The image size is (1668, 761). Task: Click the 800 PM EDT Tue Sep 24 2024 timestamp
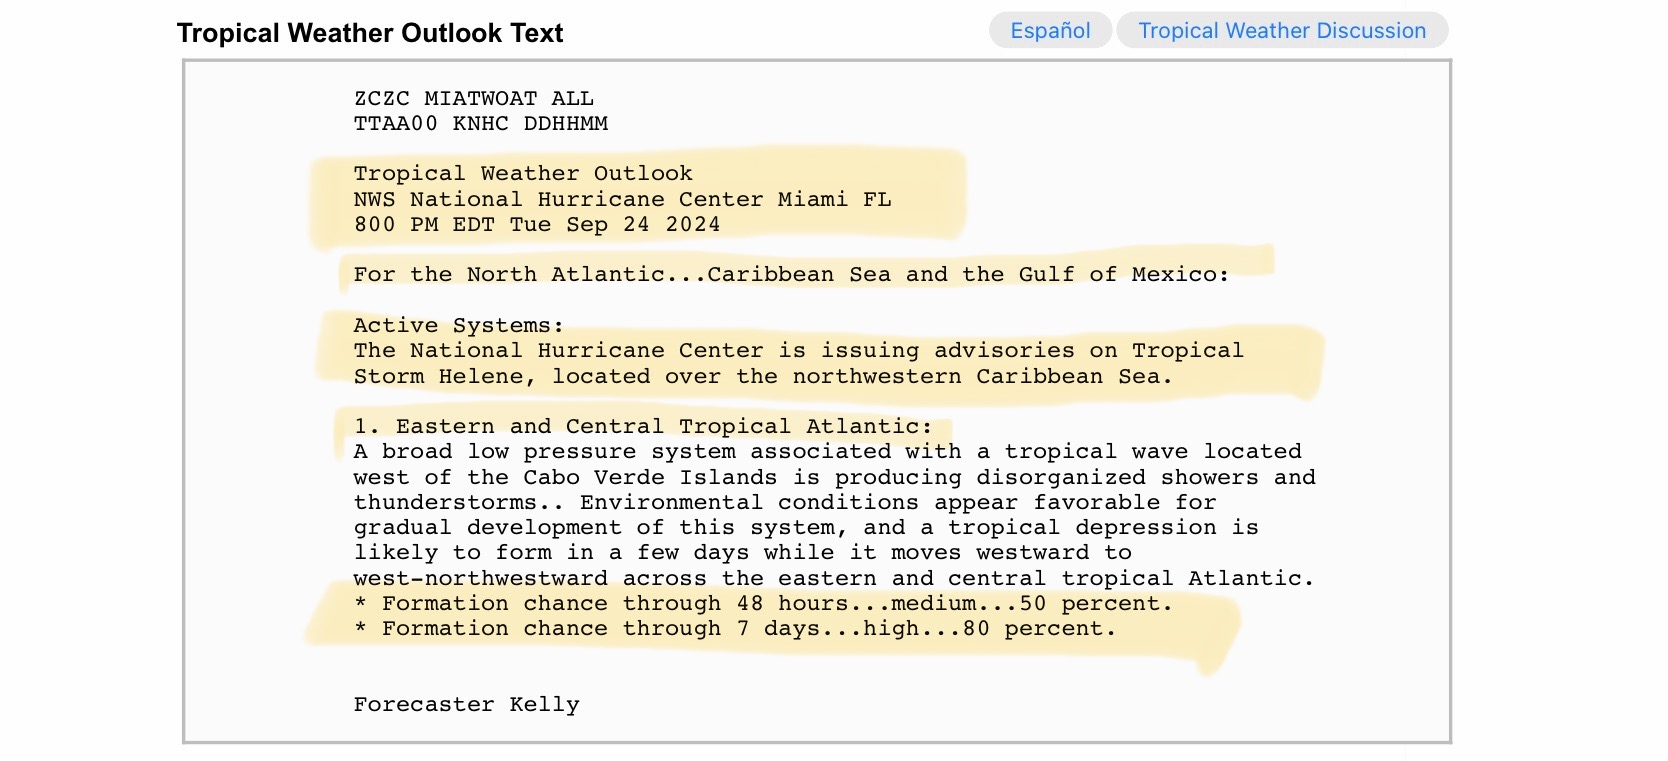537,224
